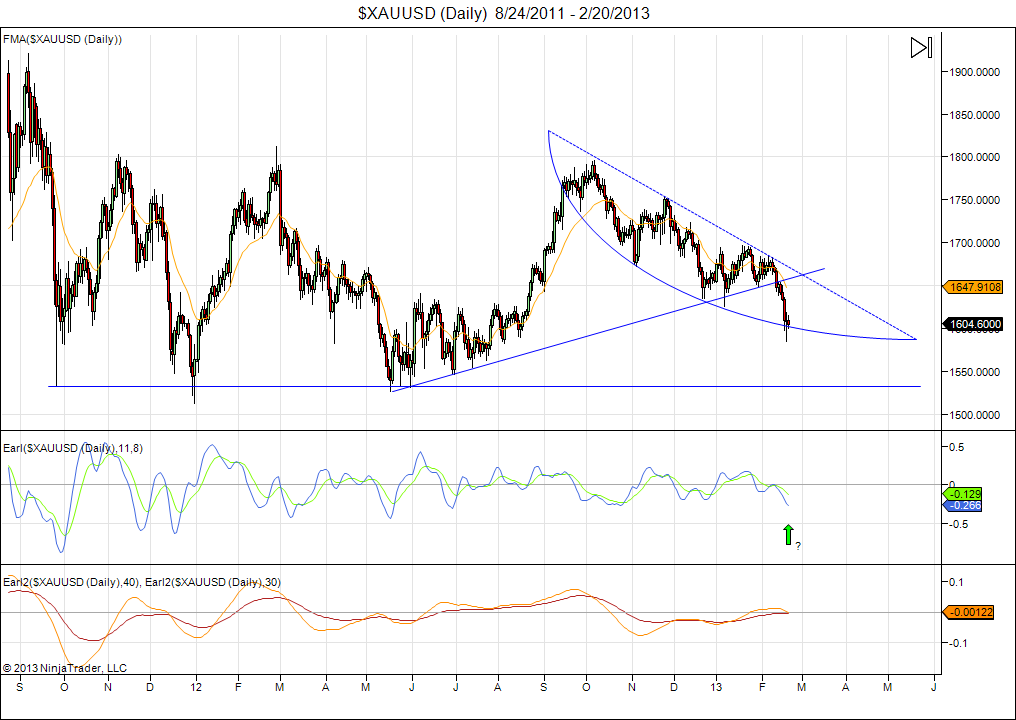The width and height of the screenshot is (1016, 720).
Task: Click the '12' year marker on time axis
Action: point(196,688)
